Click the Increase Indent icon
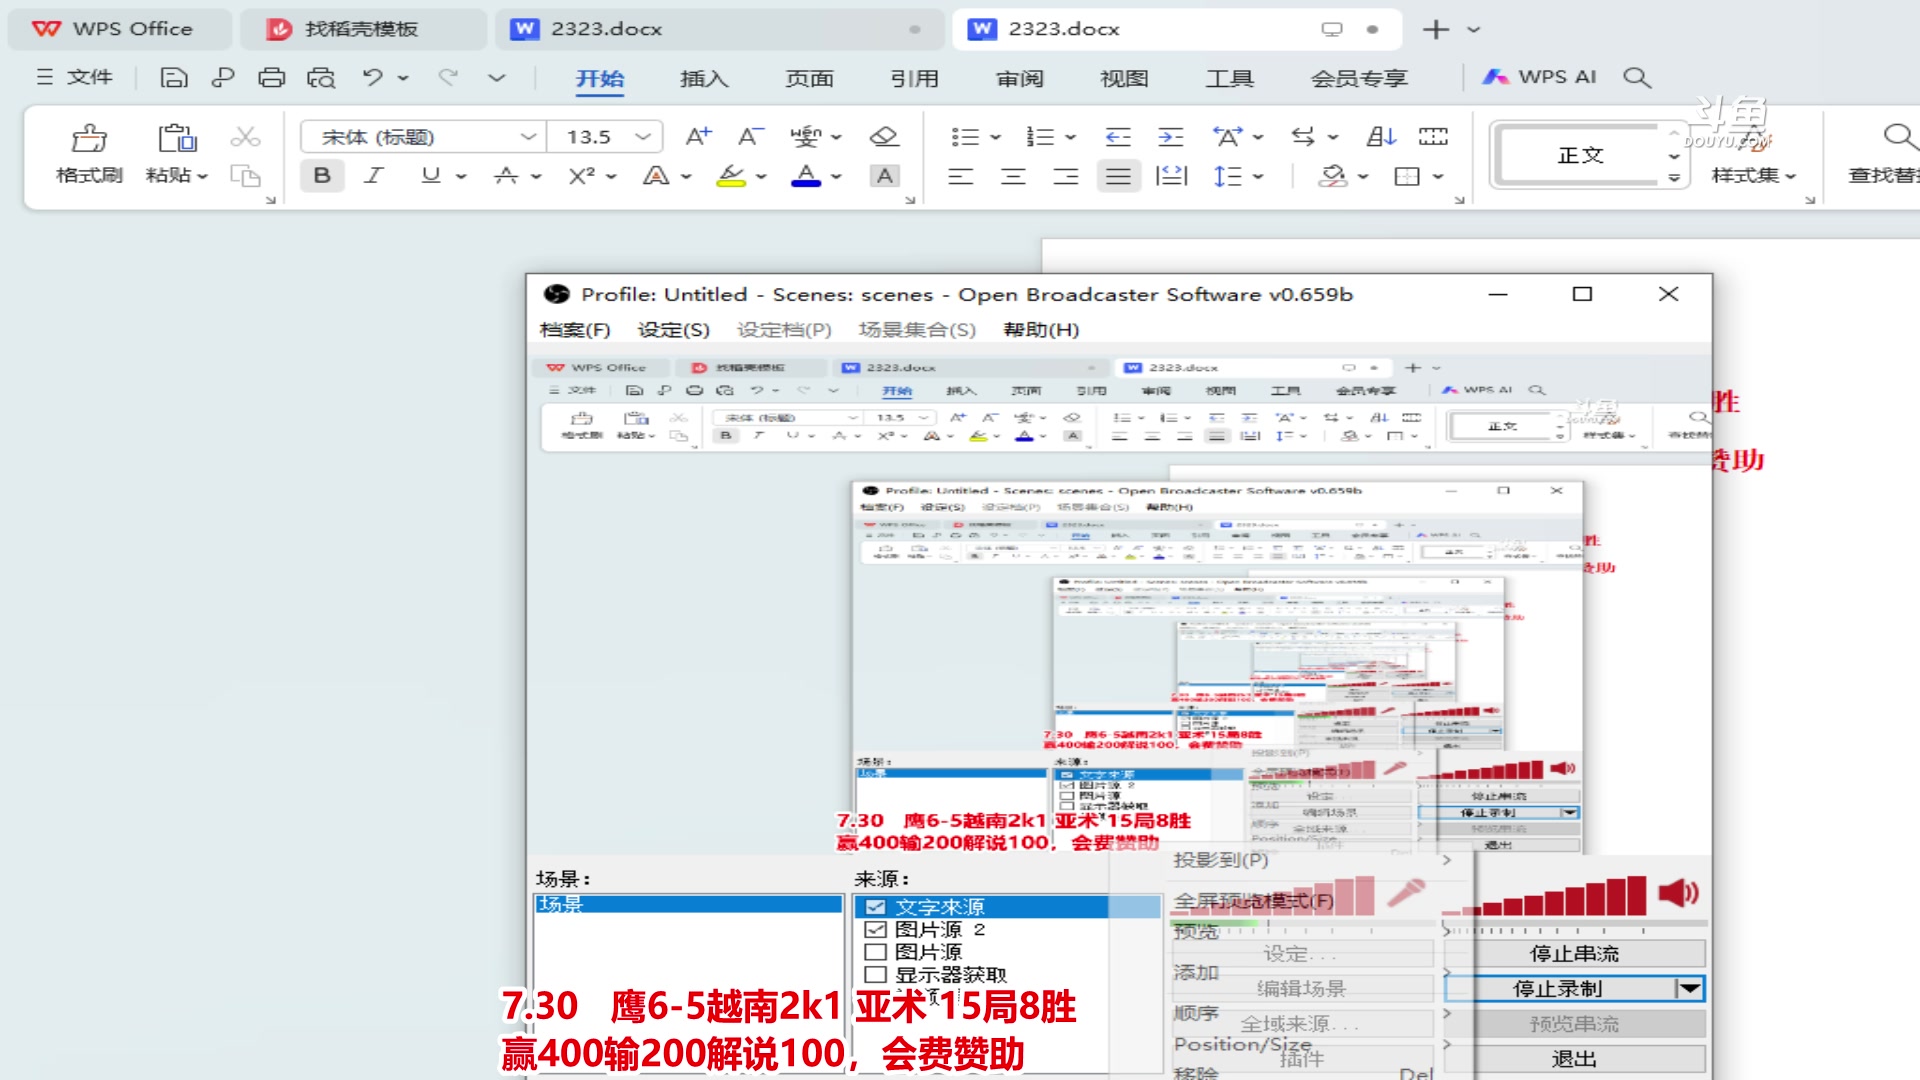The height and width of the screenshot is (1080, 1920). 1170,137
